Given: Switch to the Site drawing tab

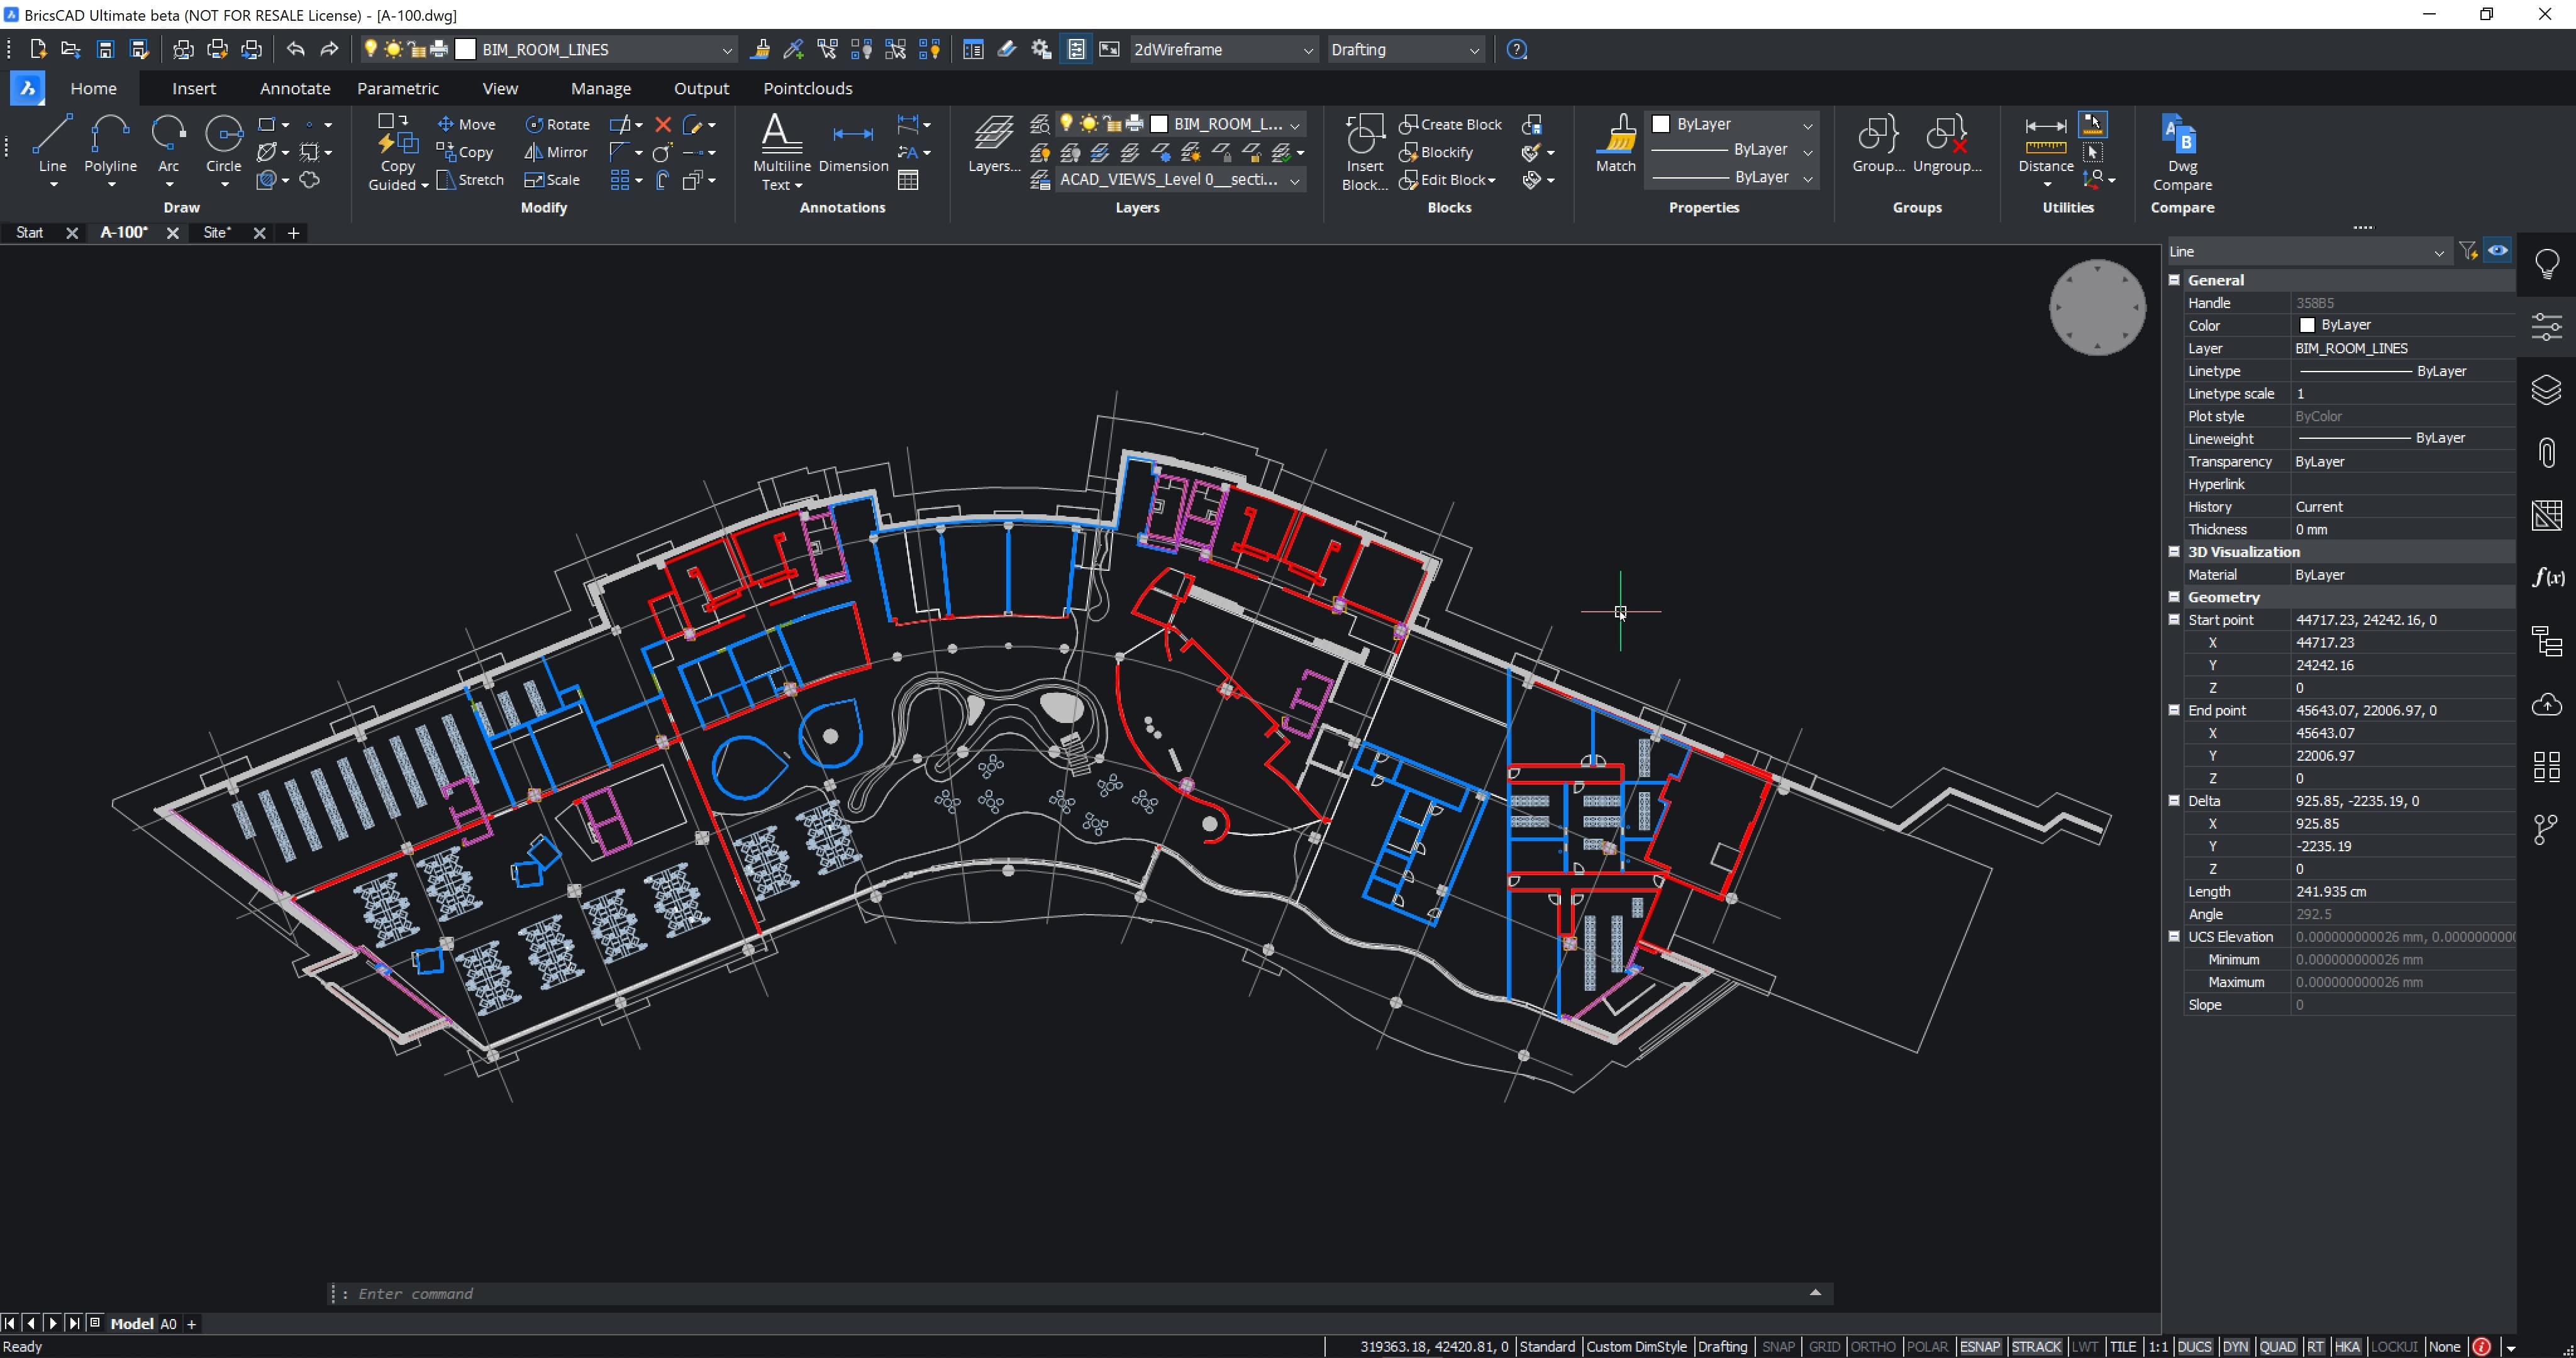Looking at the screenshot, I should click(216, 232).
